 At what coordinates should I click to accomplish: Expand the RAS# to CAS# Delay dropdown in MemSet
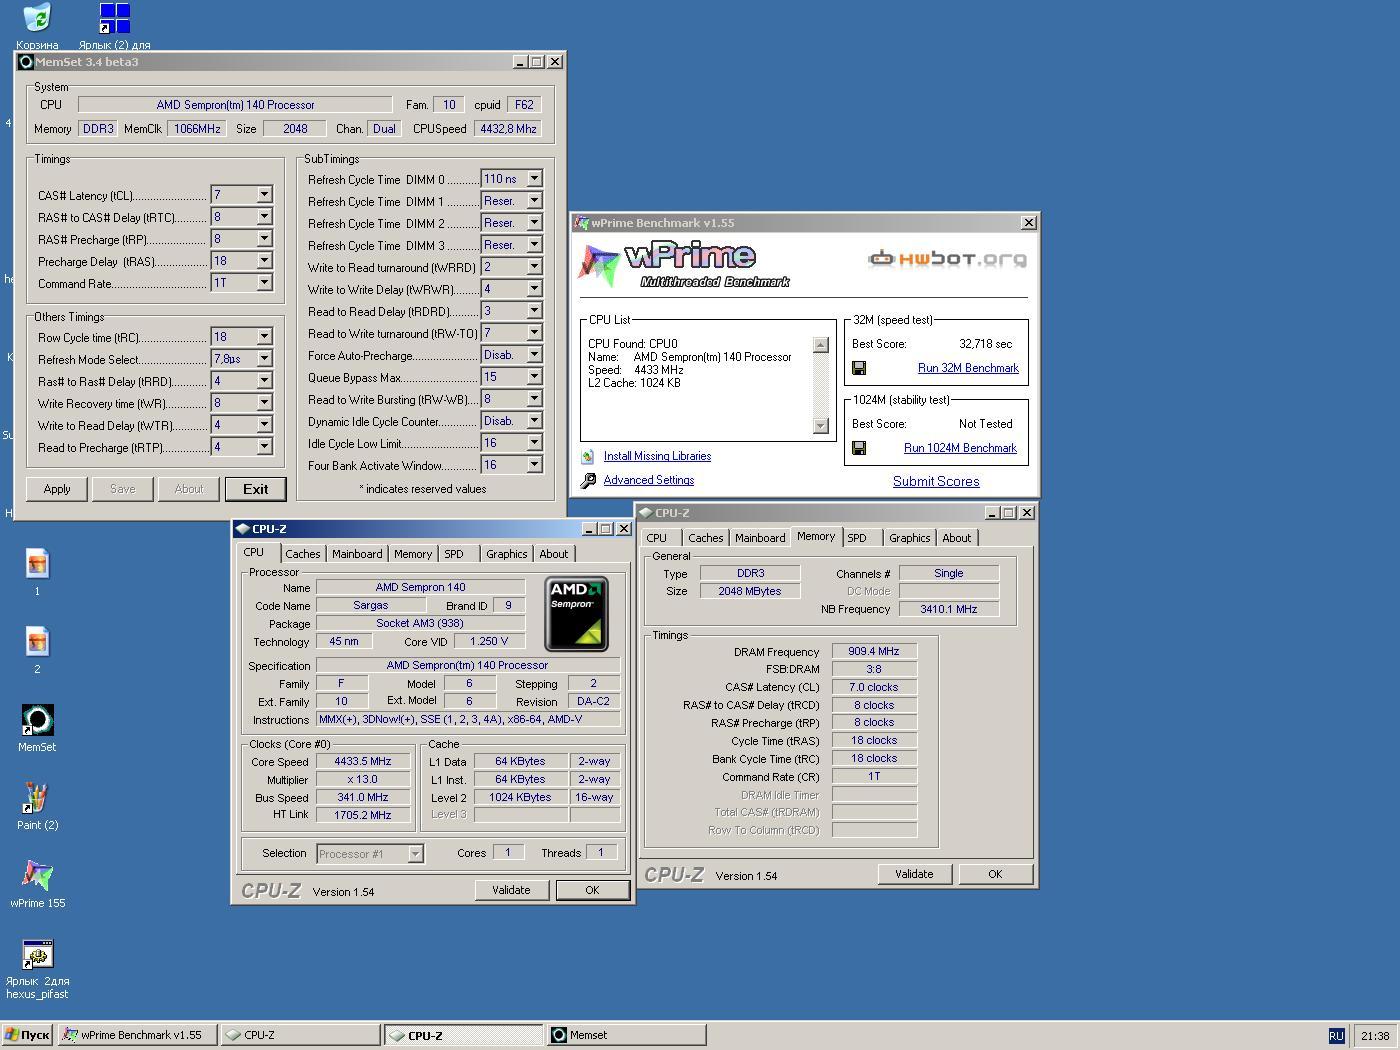pos(264,217)
